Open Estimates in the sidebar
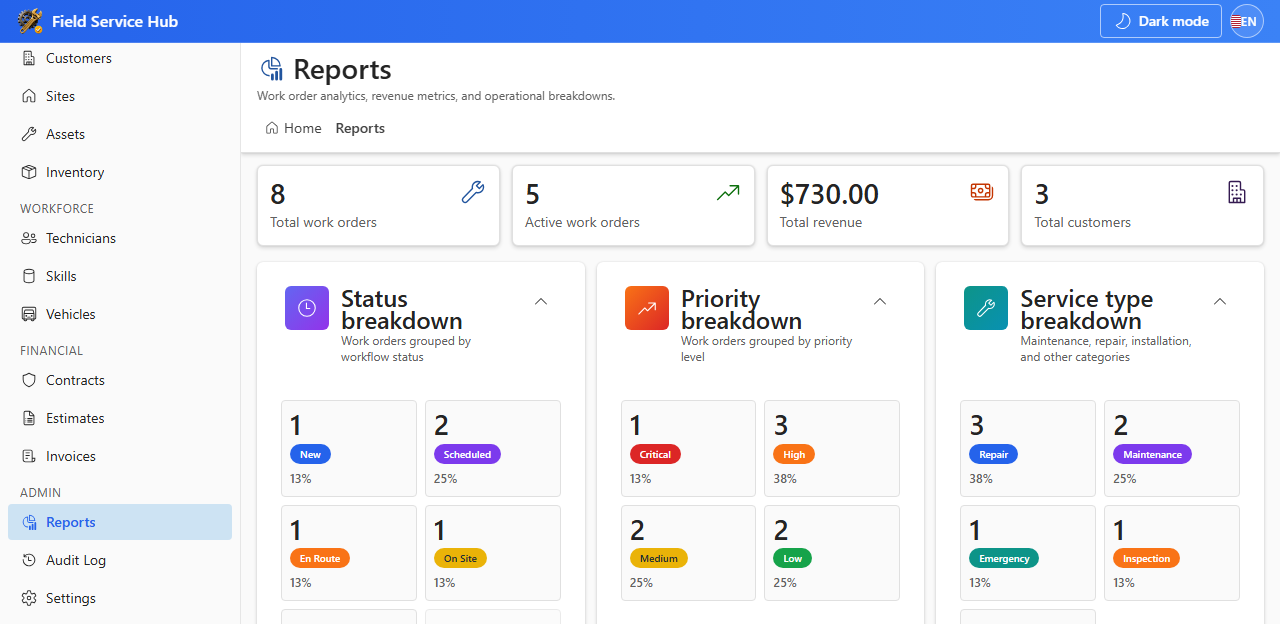1280x624 pixels. tap(120, 418)
